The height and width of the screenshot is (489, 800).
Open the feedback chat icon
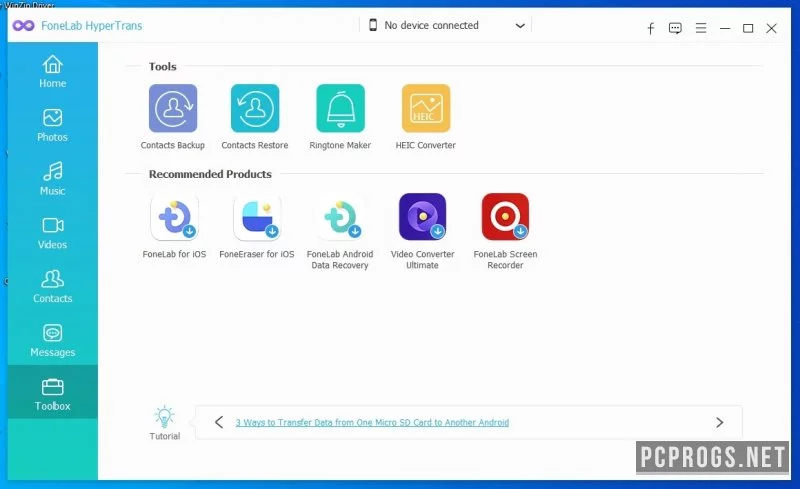click(x=675, y=28)
